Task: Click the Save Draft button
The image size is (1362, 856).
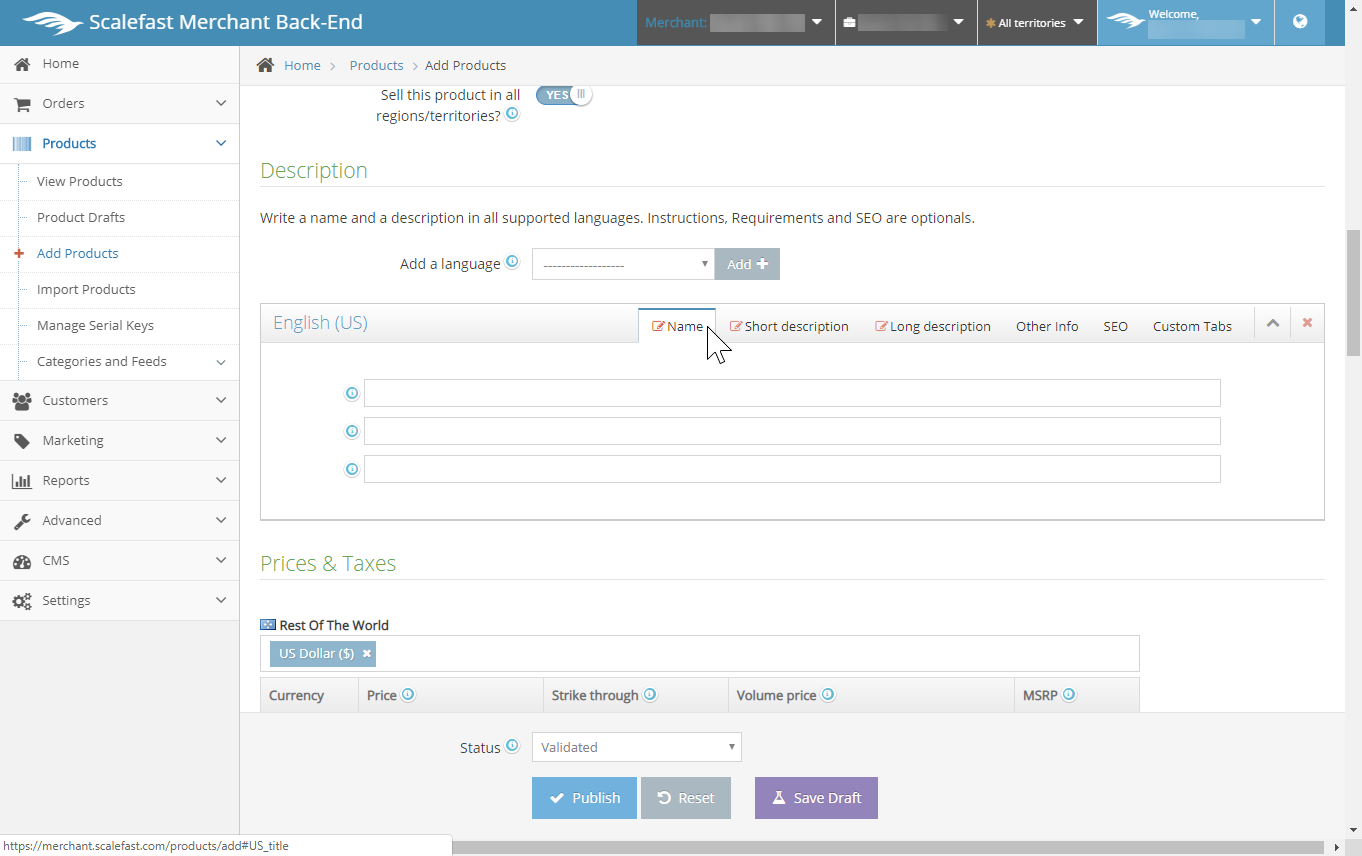Action: tap(816, 798)
